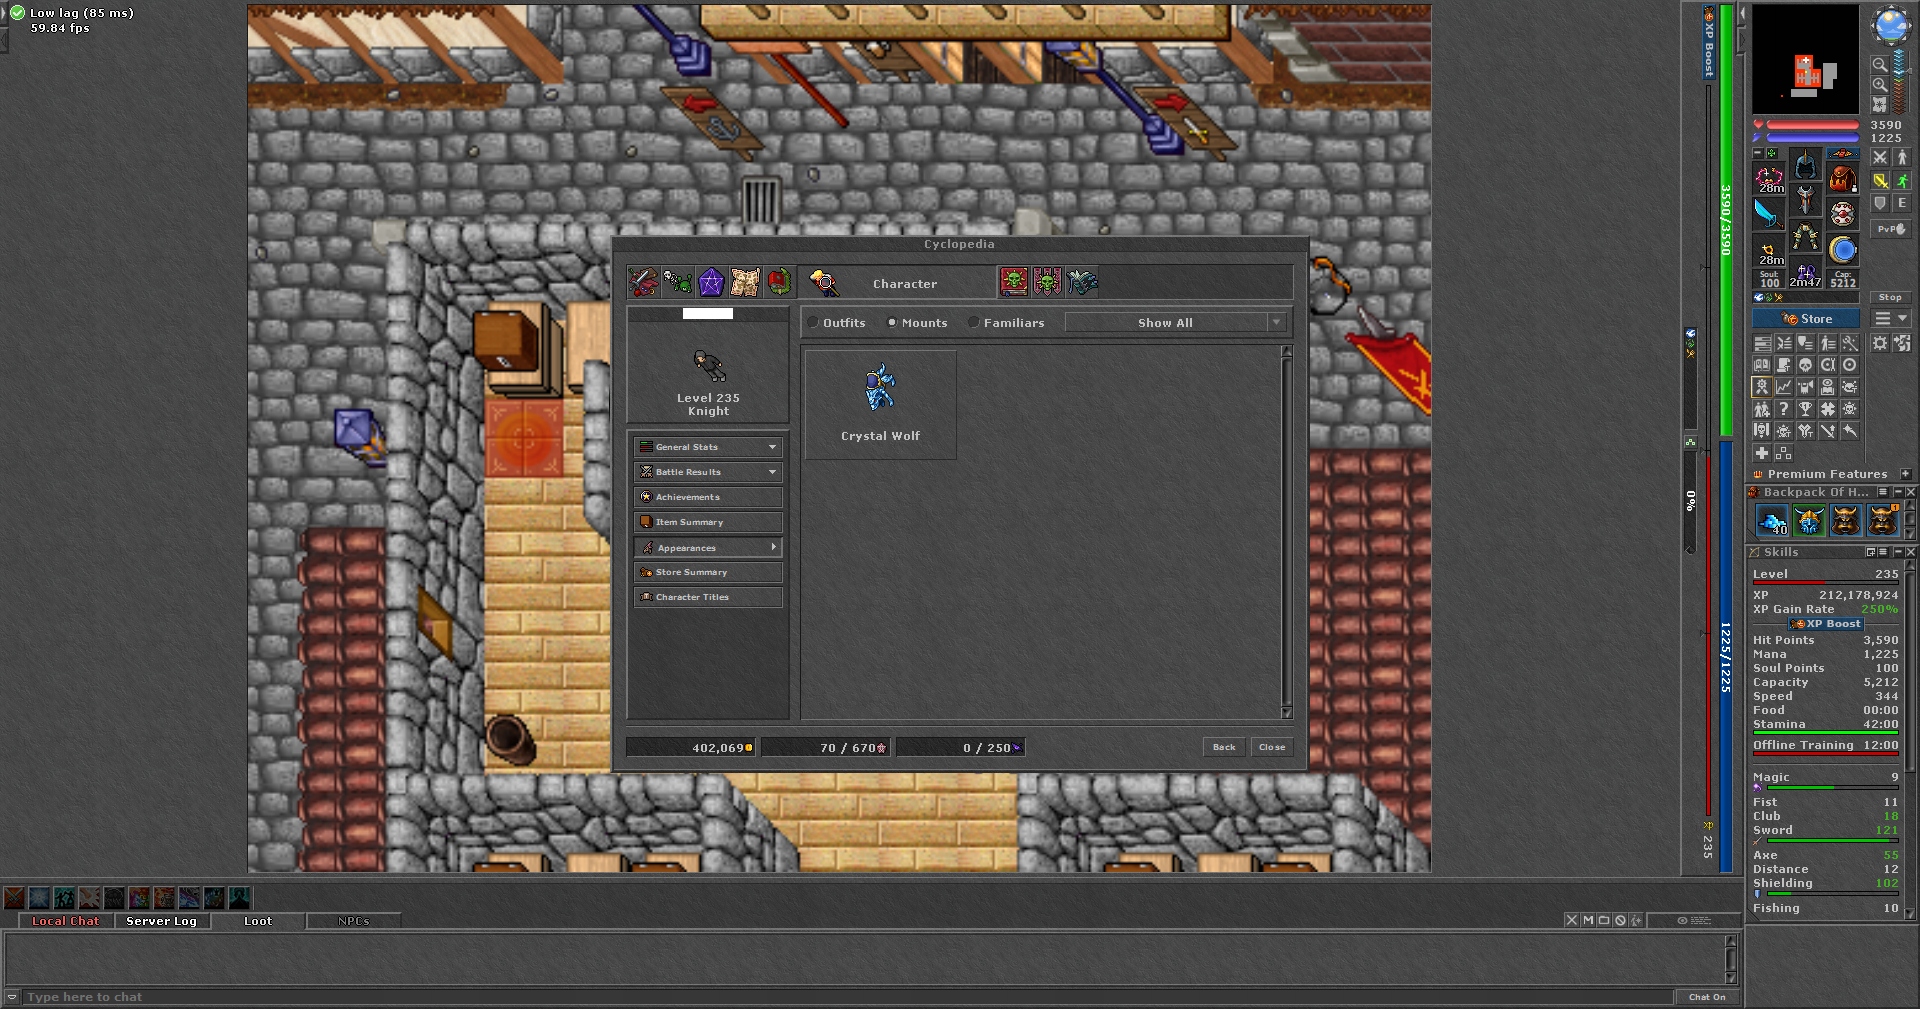Select the Character tab in Cyclopedia
Viewport: 1920px width, 1009px height.
click(896, 283)
